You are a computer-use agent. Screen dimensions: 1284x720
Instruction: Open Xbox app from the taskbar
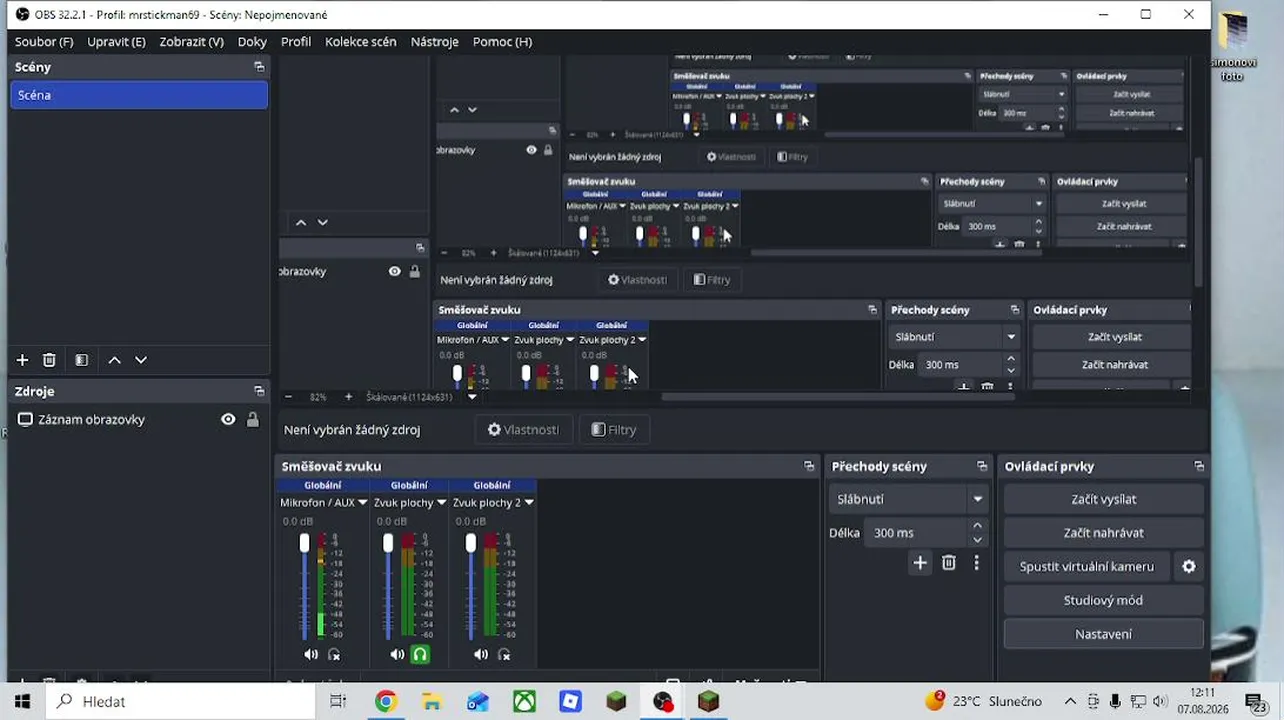tap(524, 702)
